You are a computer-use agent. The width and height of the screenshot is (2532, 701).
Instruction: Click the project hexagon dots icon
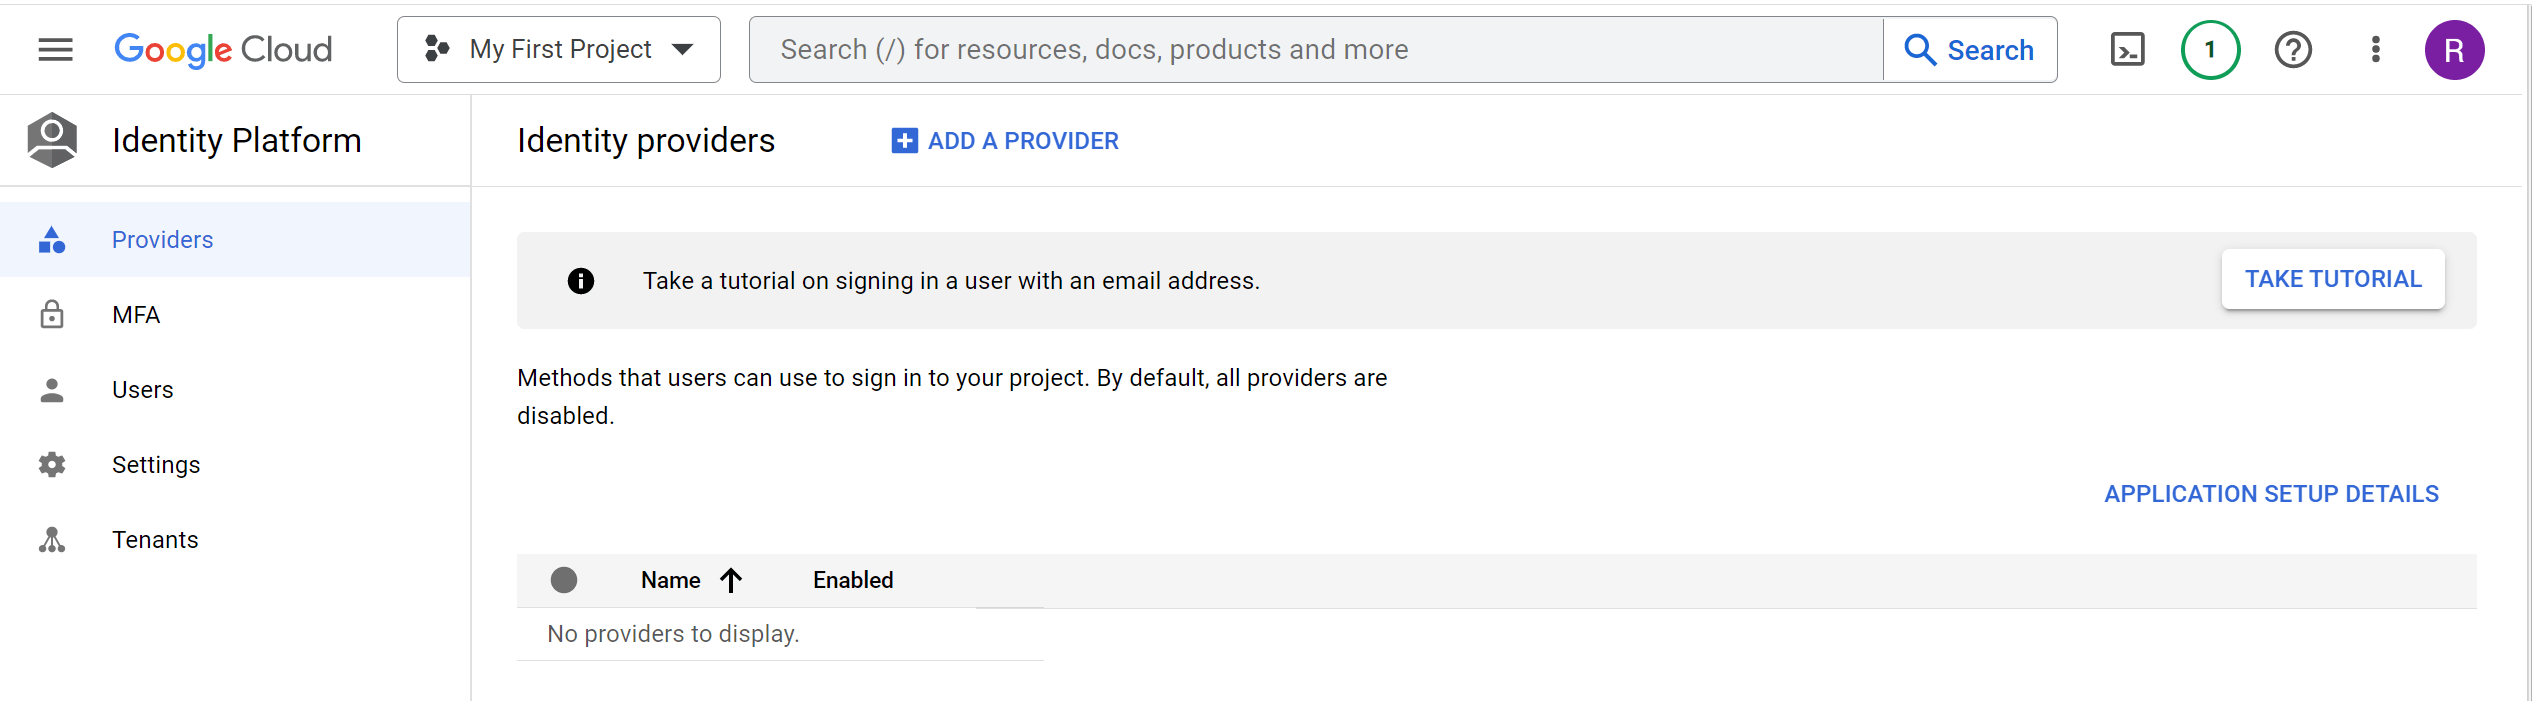[437, 48]
